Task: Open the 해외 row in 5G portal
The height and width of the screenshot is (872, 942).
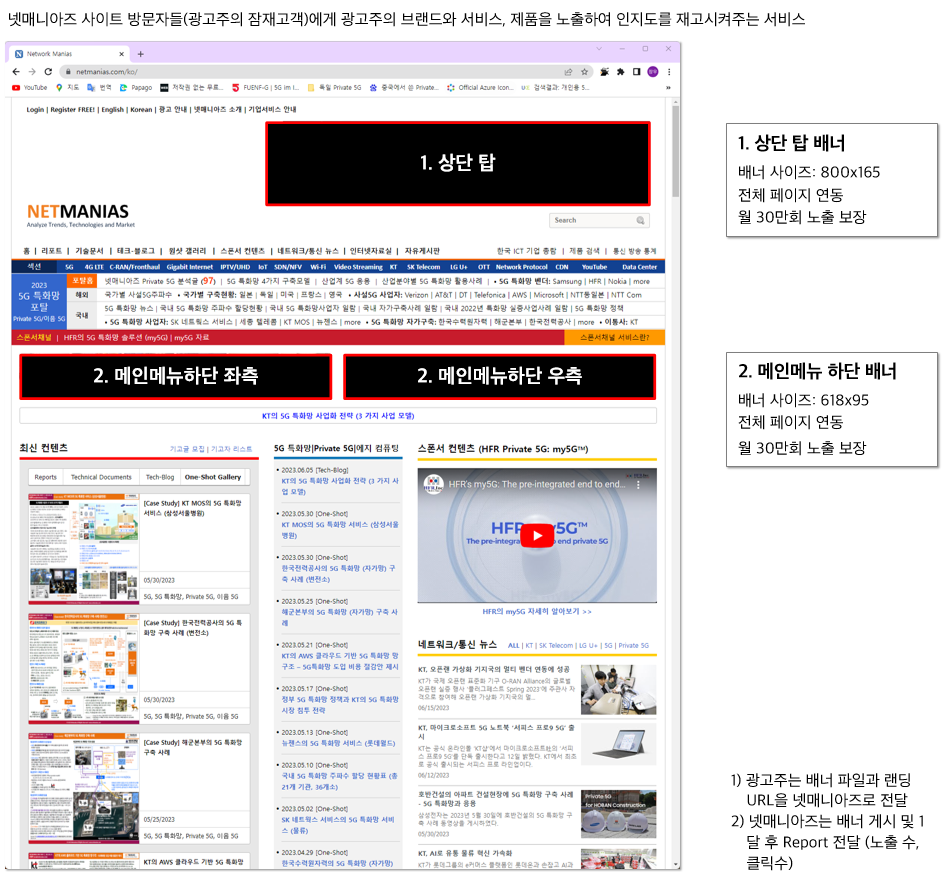Action: [x=82, y=295]
